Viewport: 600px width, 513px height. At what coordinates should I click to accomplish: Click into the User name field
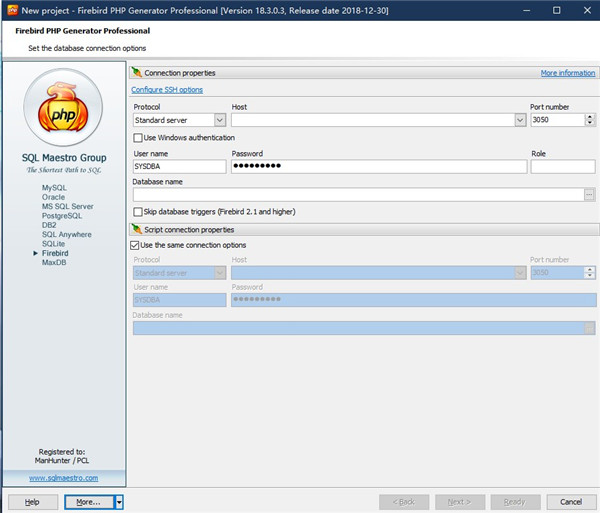pos(179,167)
